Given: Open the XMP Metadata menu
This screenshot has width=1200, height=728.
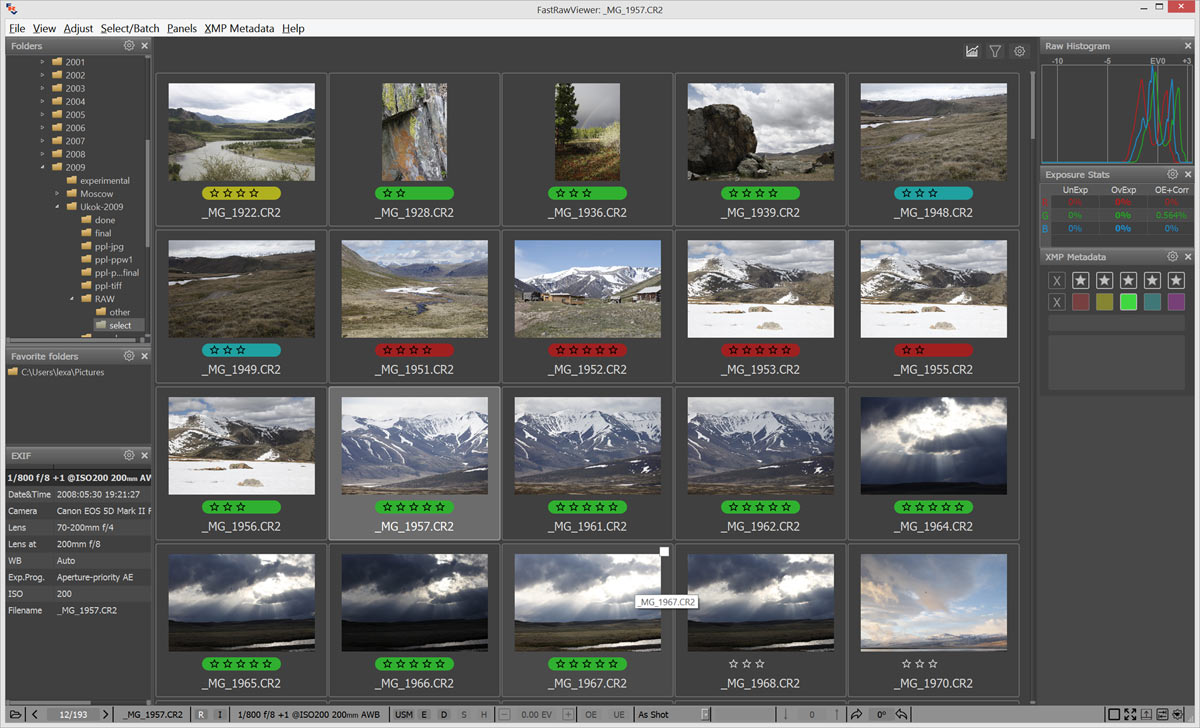Looking at the screenshot, I should (x=239, y=28).
